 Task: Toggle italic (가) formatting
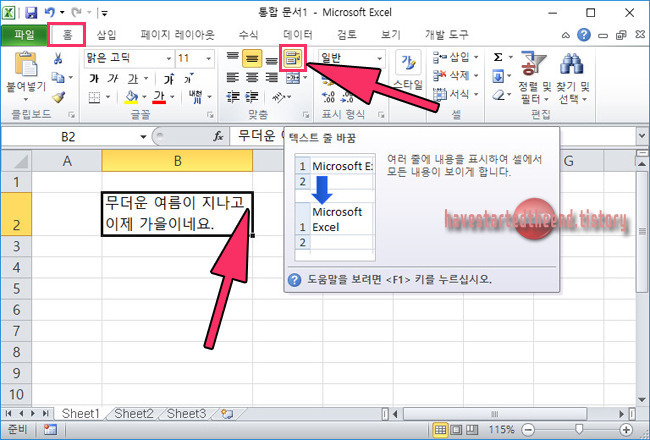112,78
